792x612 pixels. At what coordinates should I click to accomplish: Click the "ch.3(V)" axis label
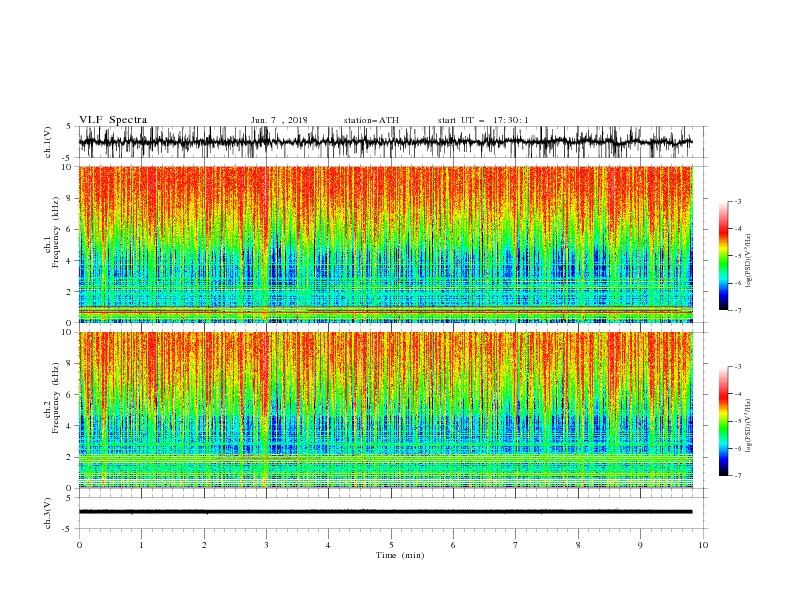[48, 513]
